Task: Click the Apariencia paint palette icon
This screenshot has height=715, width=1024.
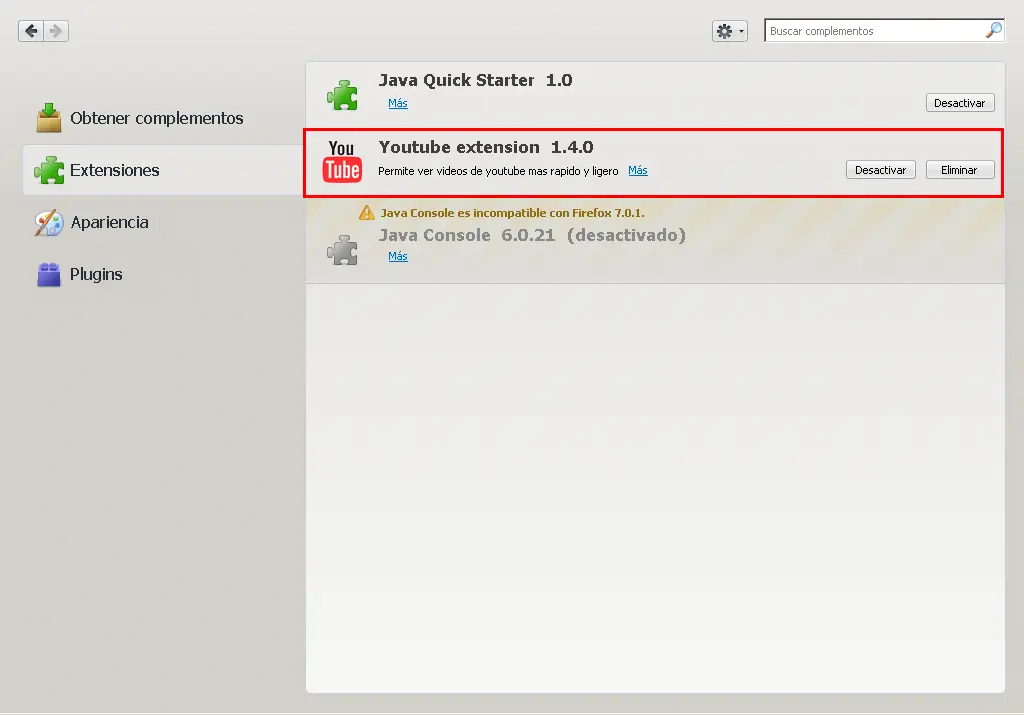Action: tap(49, 223)
